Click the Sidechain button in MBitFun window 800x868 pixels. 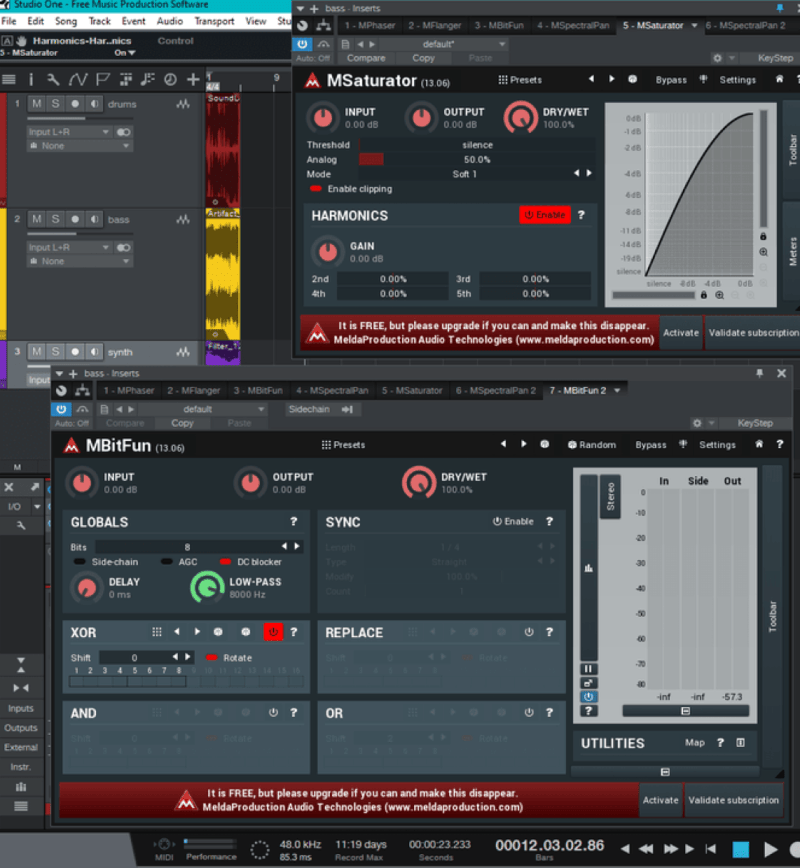[x=321, y=409]
